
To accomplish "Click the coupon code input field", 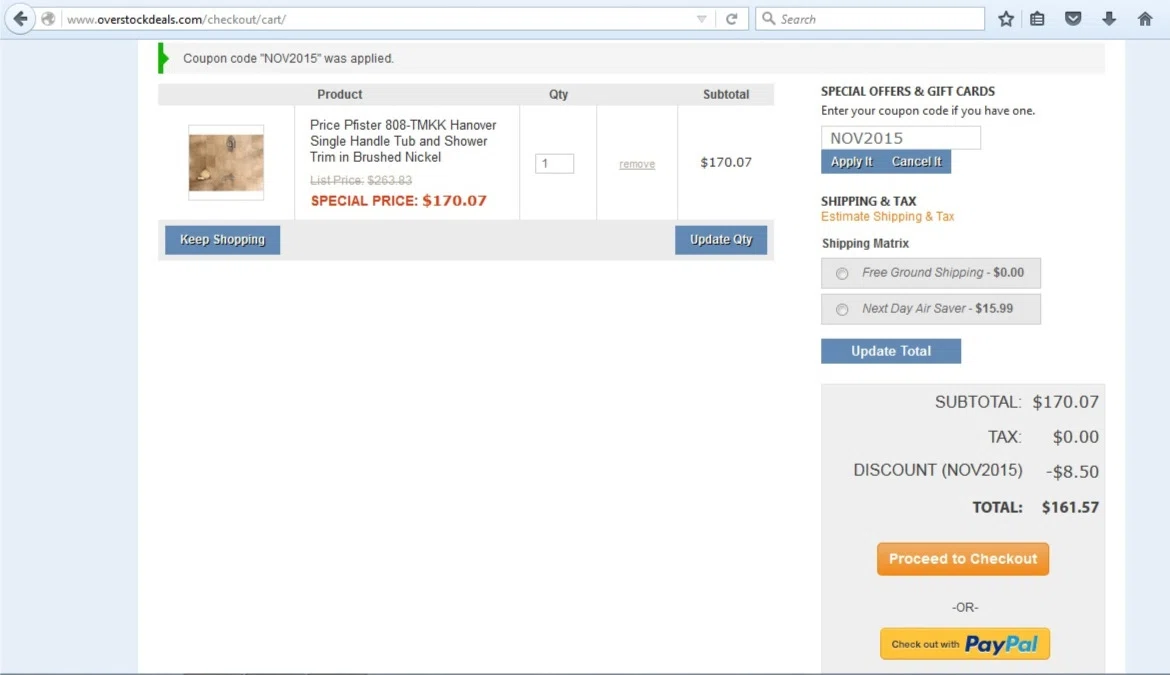I will tap(901, 138).
